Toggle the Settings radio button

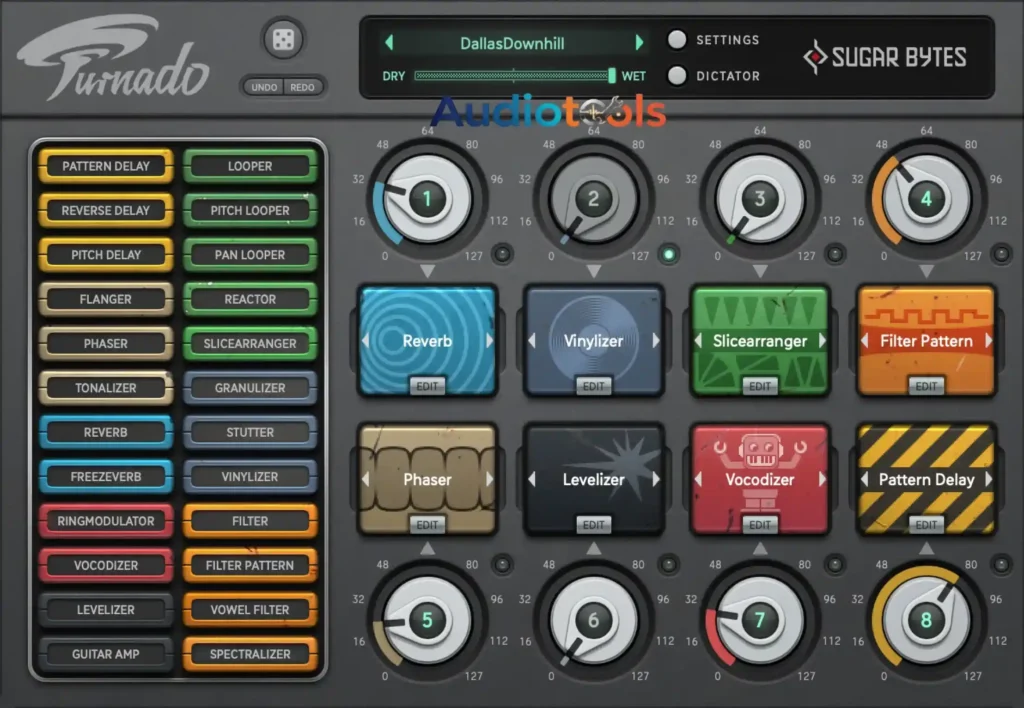pyautogui.click(x=678, y=40)
